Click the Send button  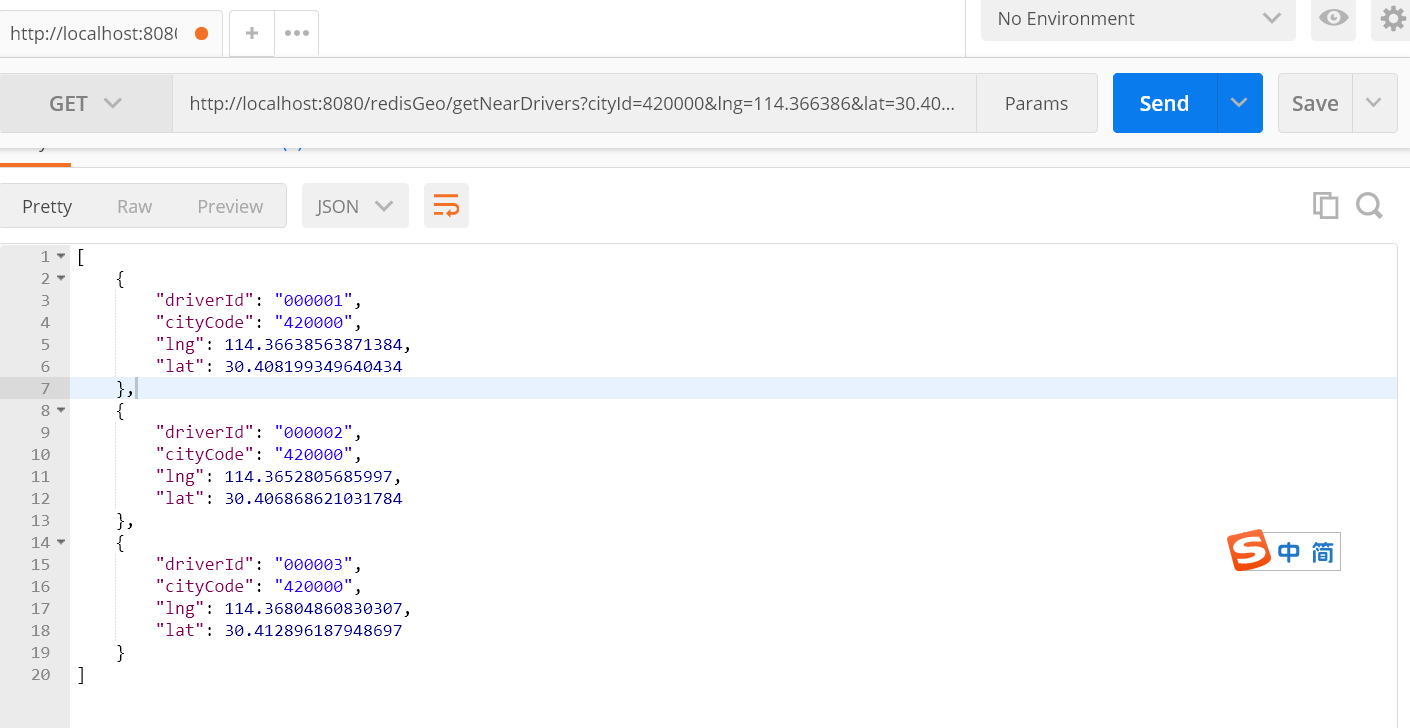point(1164,103)
